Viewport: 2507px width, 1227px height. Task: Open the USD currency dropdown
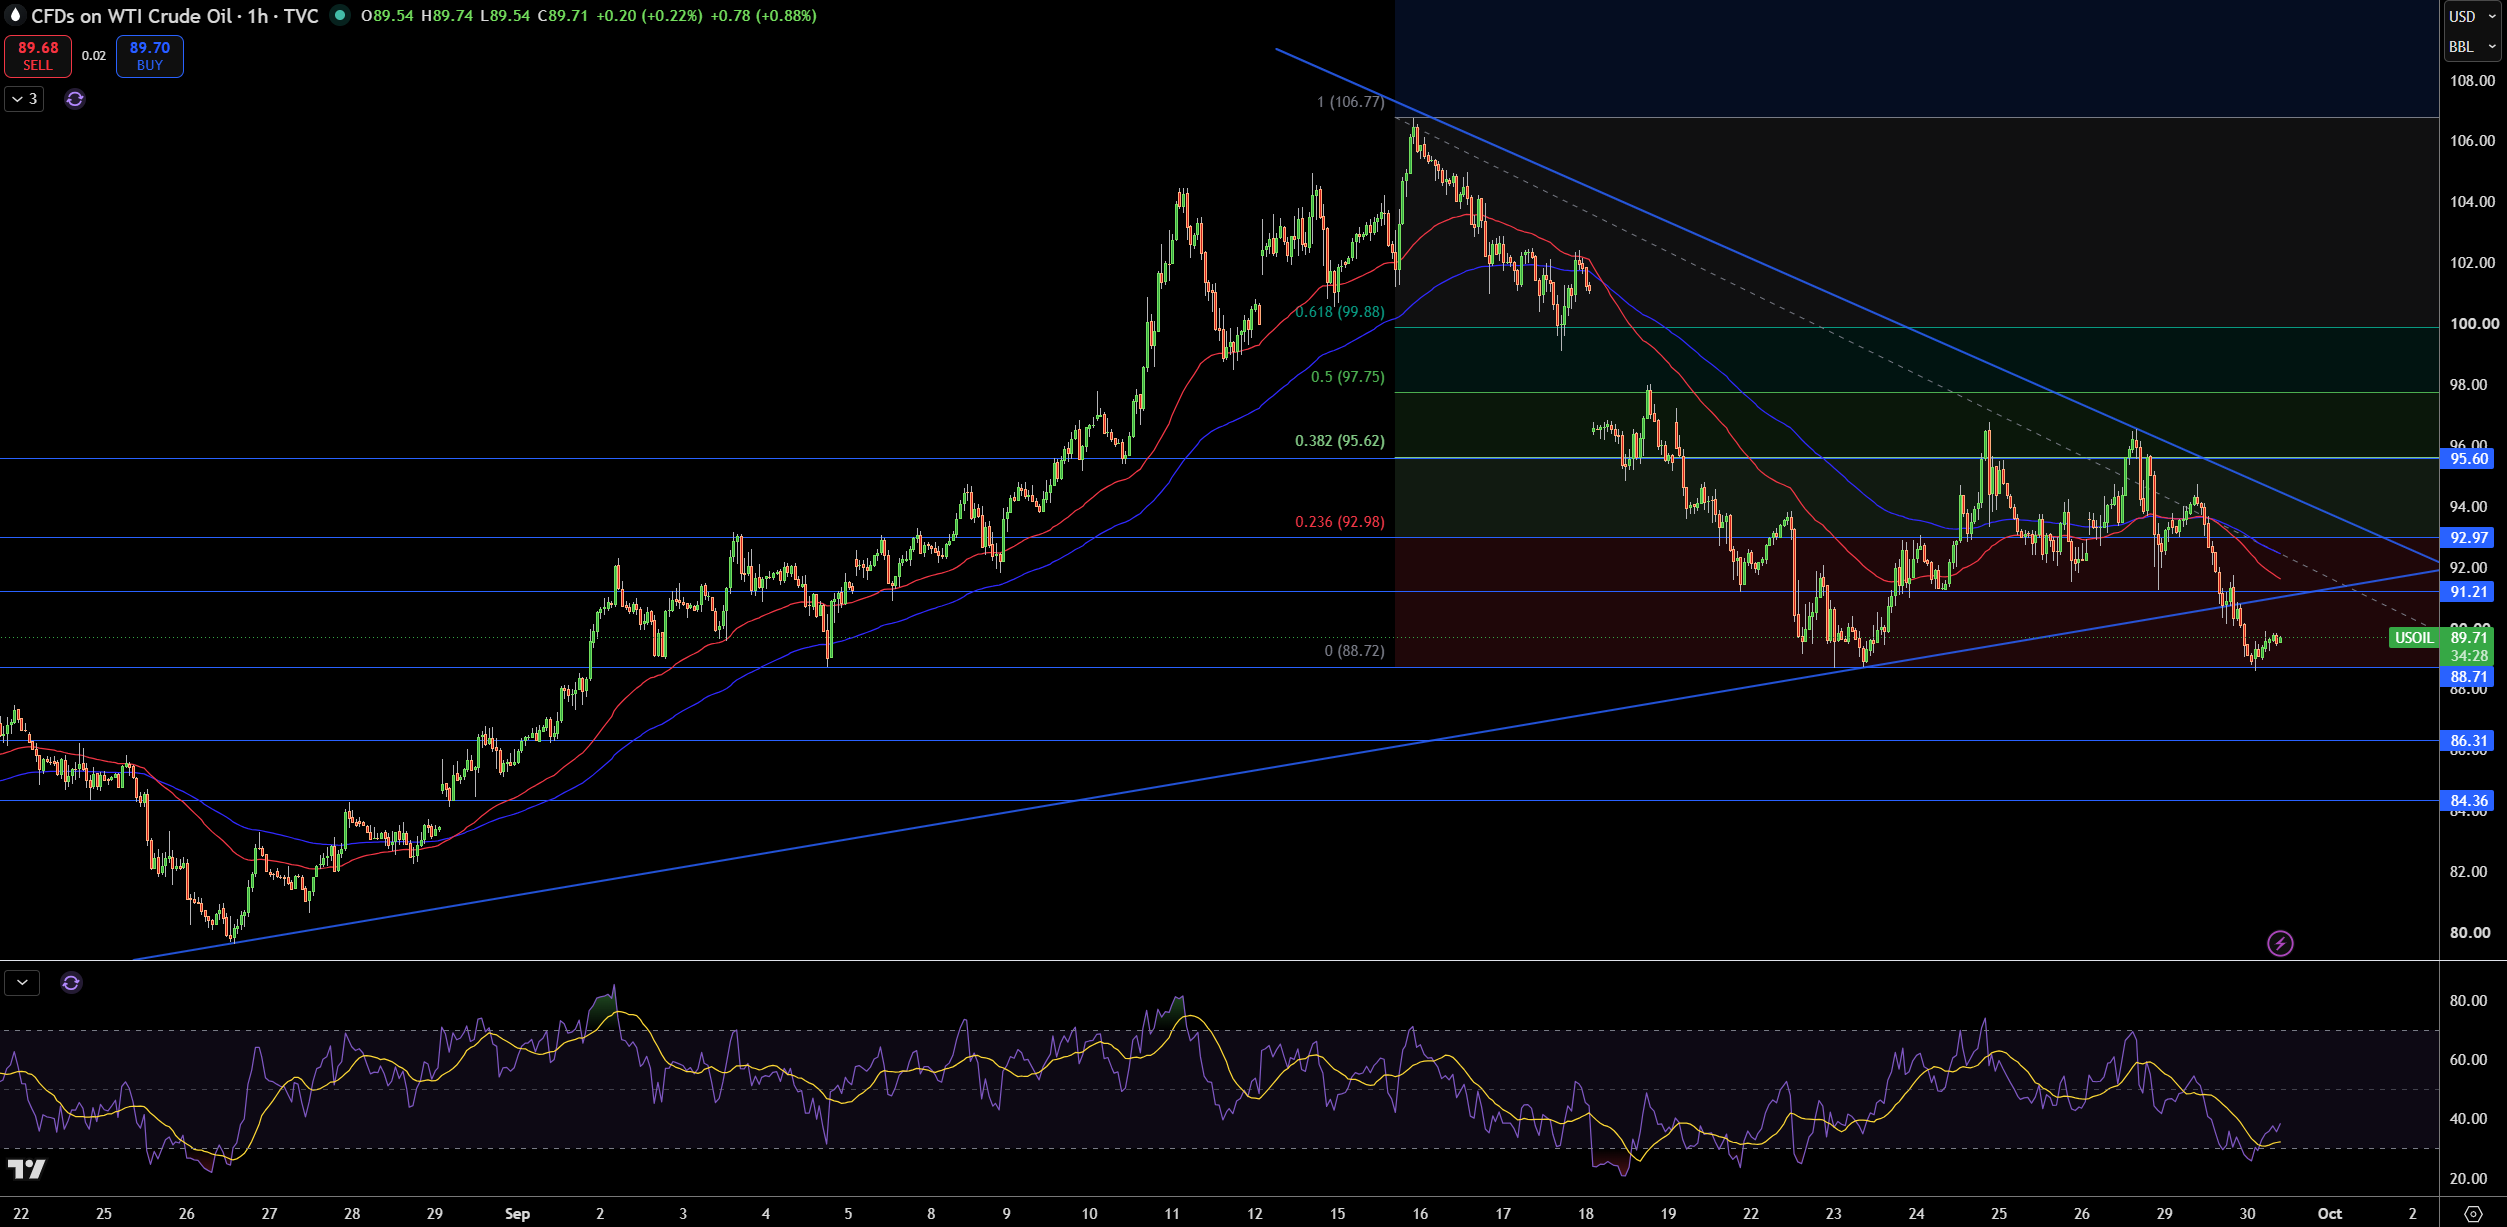click(x=2472, y=16)
